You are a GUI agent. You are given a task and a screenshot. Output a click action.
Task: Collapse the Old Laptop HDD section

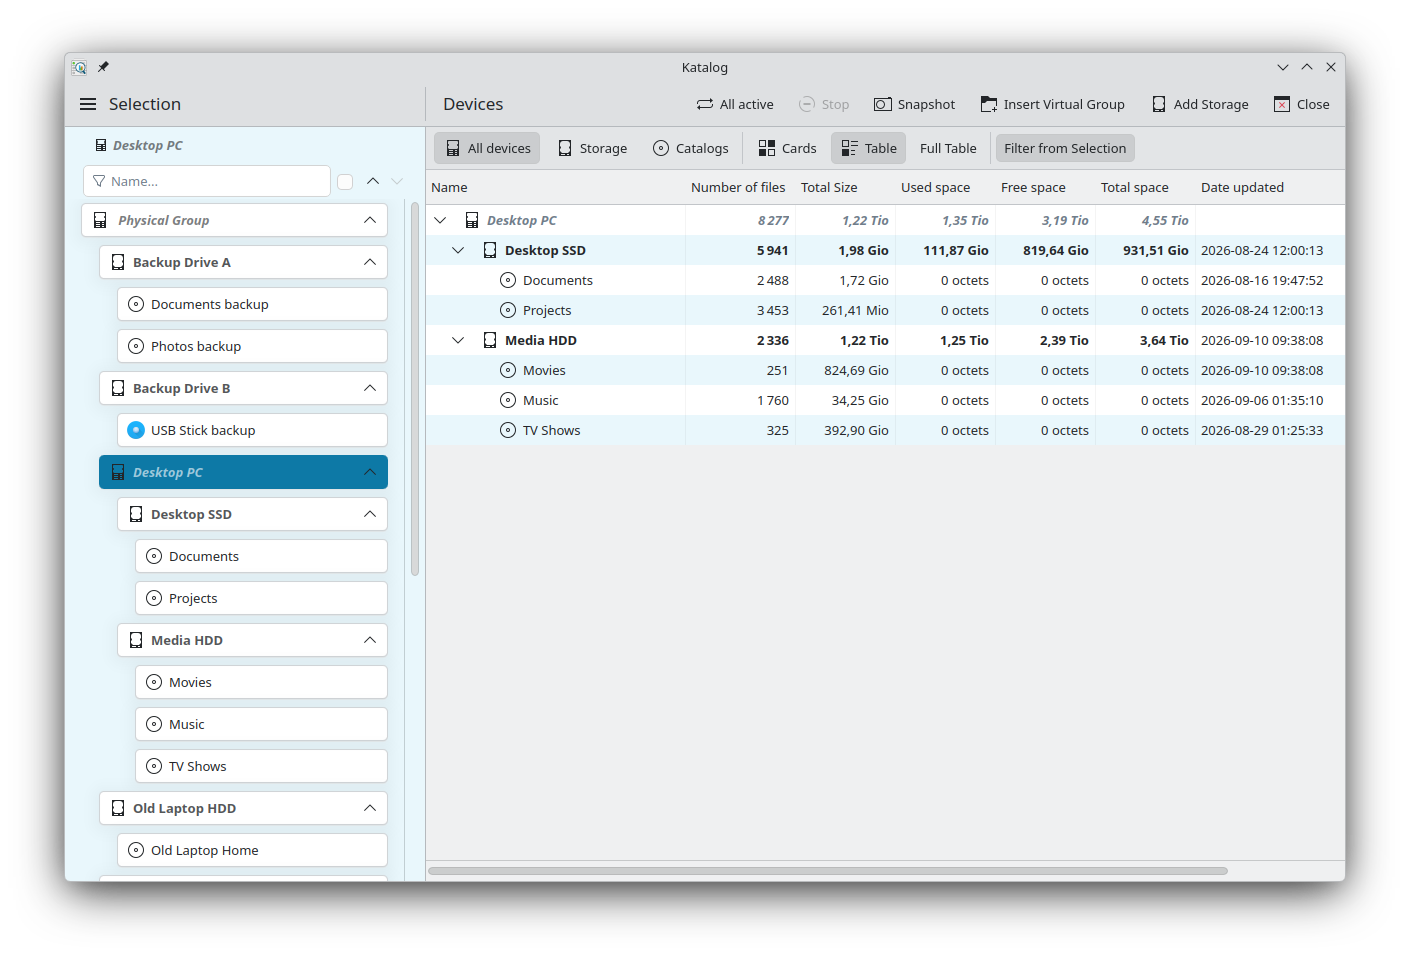pyautogui.click(x=370, y=808)
